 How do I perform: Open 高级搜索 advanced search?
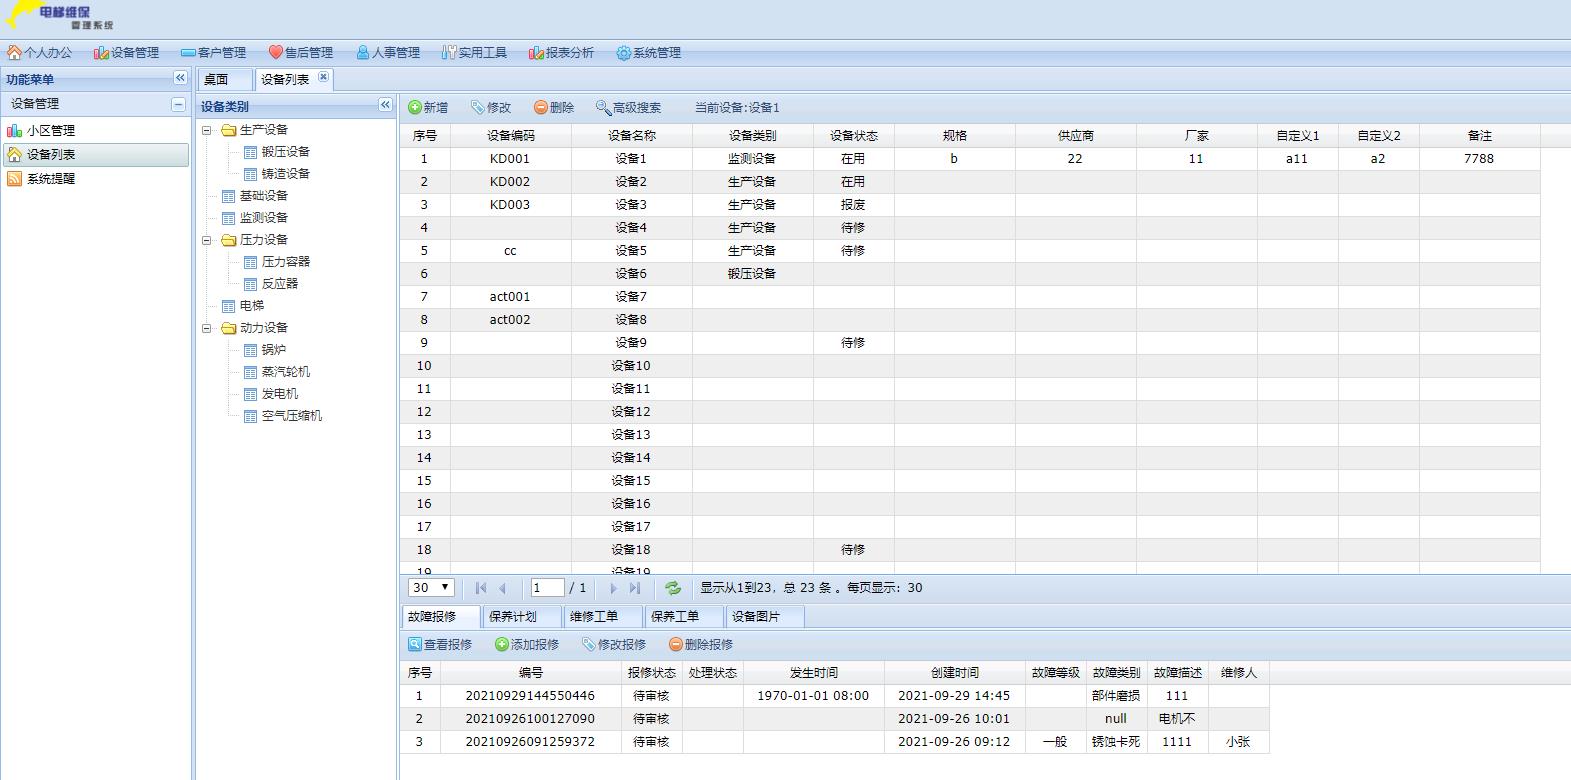tap(628, 108)
